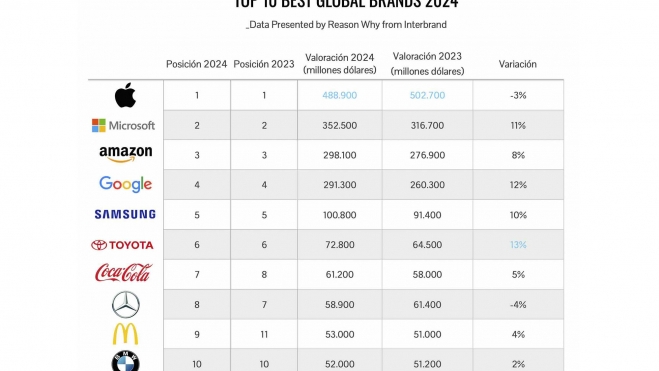
Task: Click the Posición 2024 column header
Action: coord(196,64)
